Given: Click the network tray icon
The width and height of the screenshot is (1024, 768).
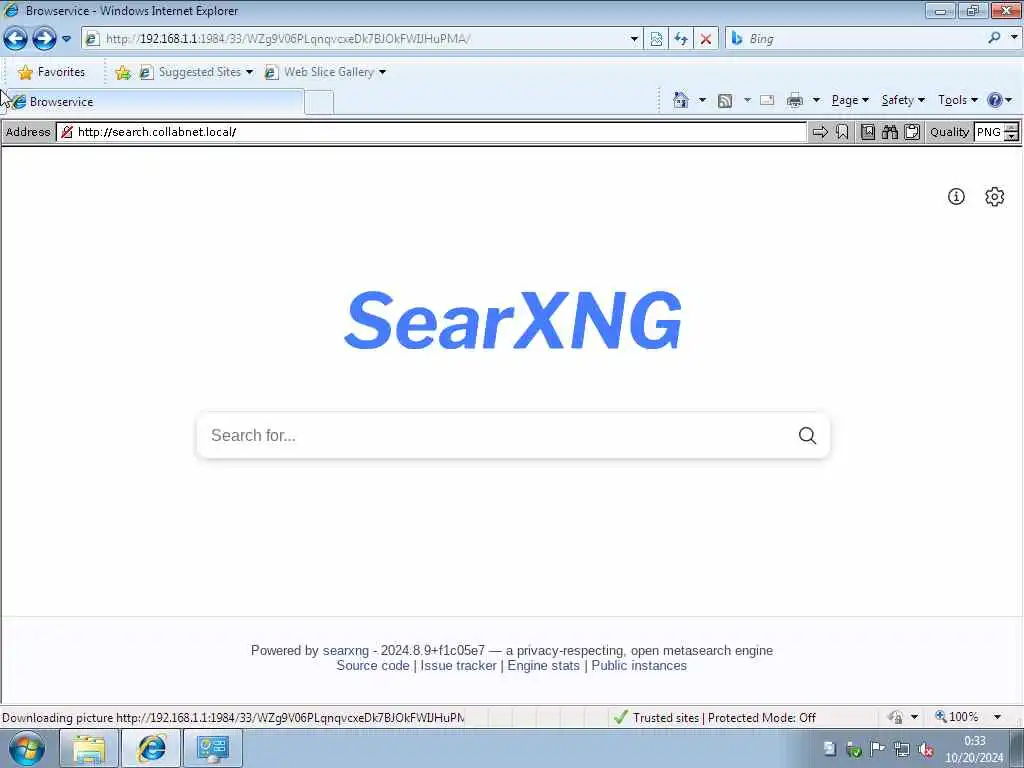Looking at the screenshot, I should (902, 749).
